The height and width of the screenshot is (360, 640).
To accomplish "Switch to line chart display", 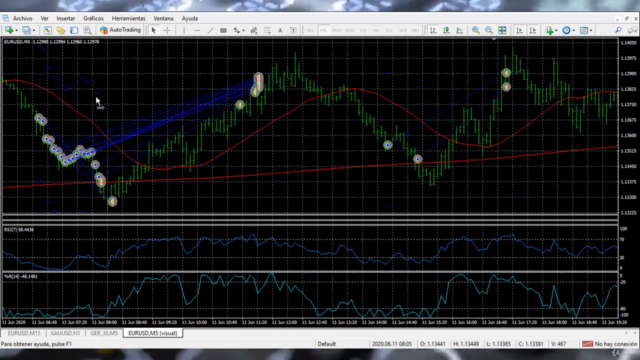I will pyautogui.click(x=460, y=30).
